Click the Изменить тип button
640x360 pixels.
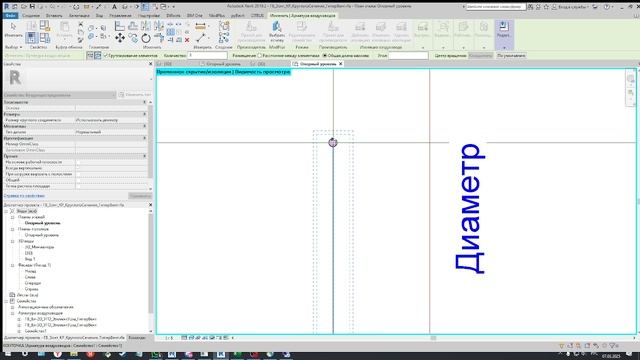pos(135,95)
